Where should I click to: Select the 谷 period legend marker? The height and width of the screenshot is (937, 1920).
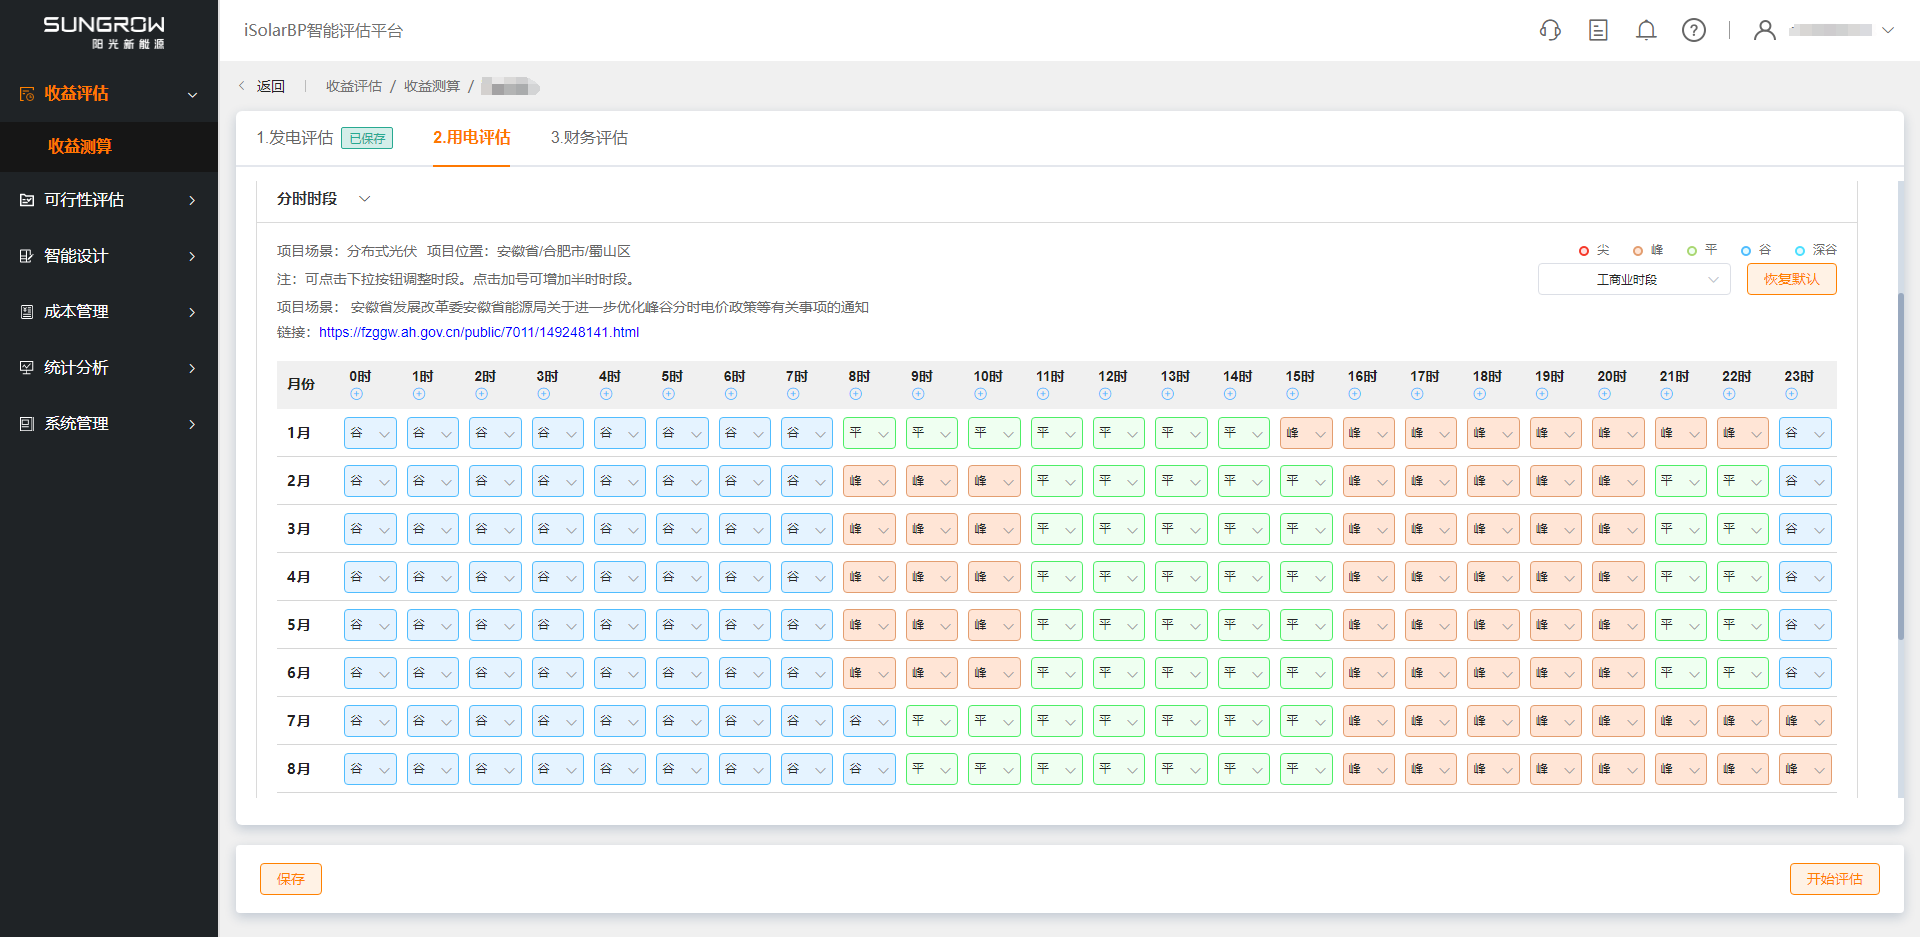point(1746,251)
